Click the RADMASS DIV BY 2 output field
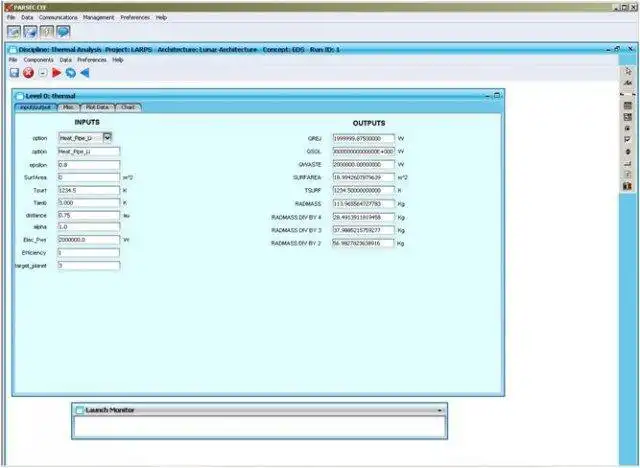Viewport: 640px width, 468px height. (x=364, y=243)
